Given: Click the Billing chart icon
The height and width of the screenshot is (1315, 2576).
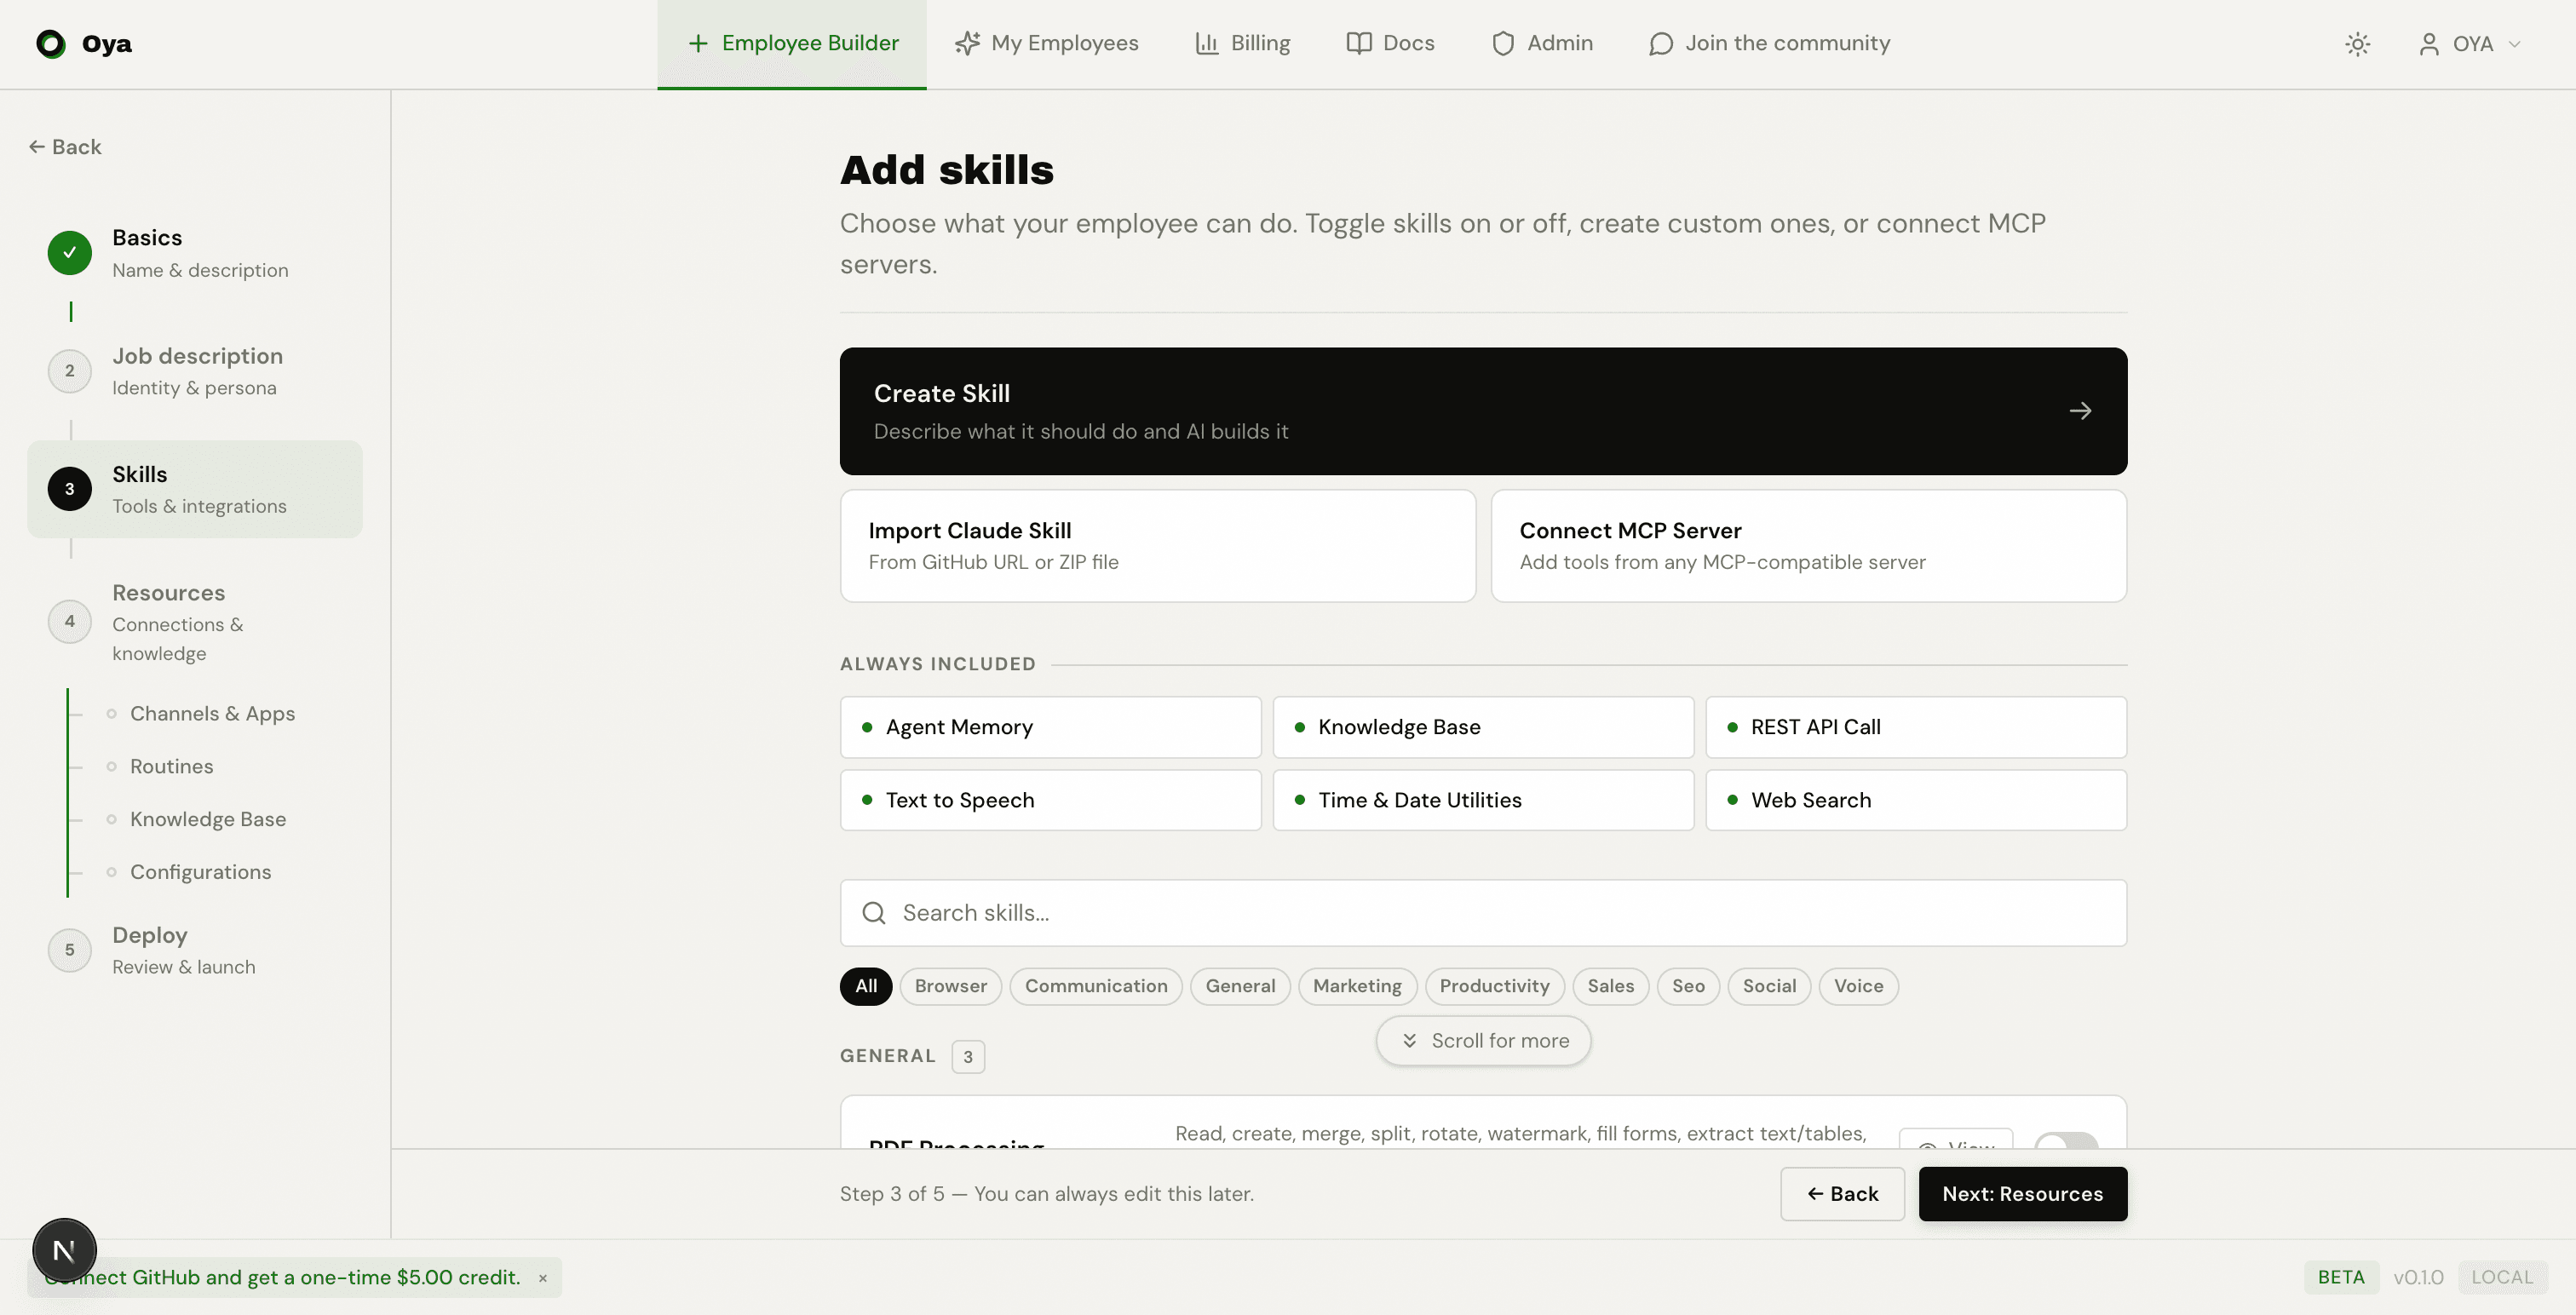Looking at the screenshot, I should pyautogui.click(x=1207, y=43).
